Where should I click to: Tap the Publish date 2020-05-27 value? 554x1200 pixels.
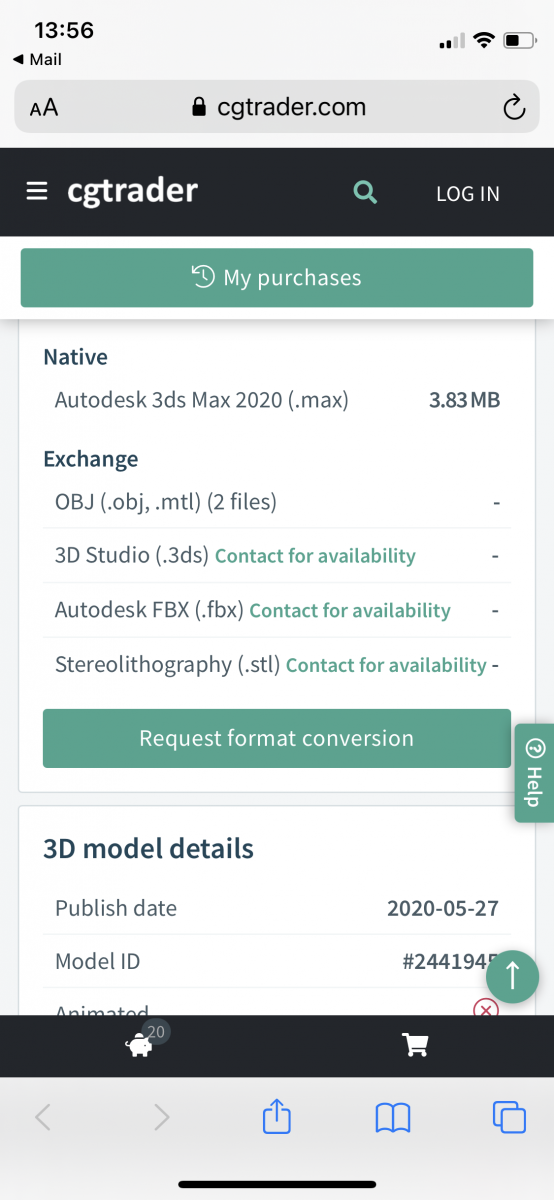click(x=443, y=909)
